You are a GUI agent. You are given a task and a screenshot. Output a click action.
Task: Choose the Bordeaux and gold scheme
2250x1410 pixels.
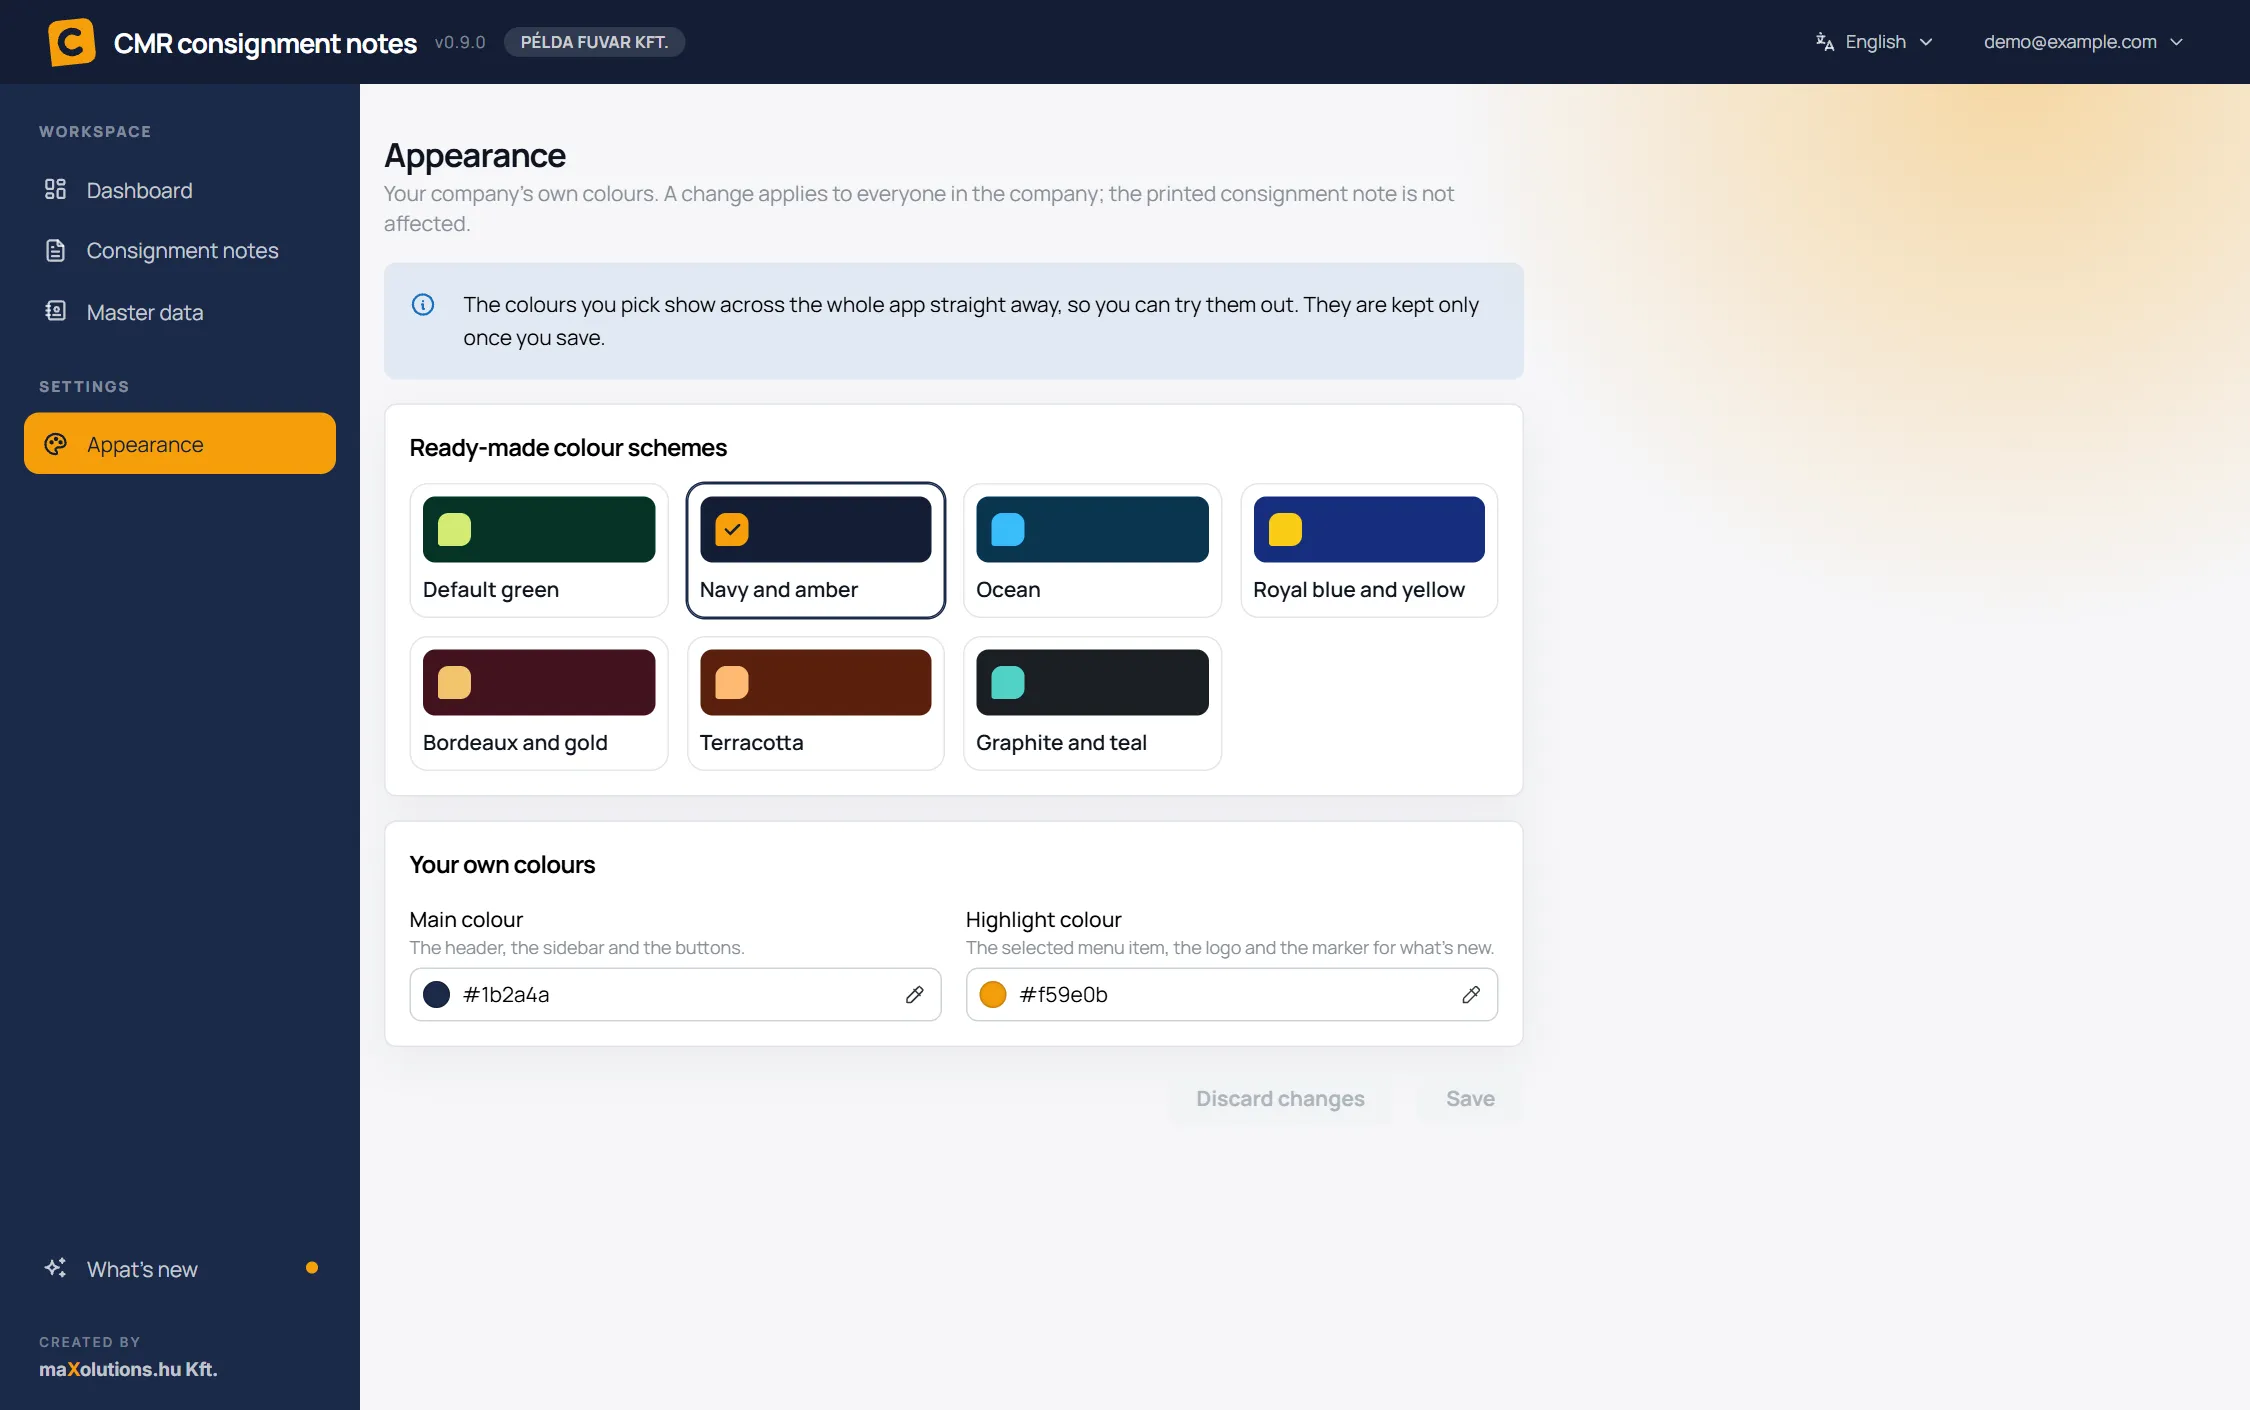point(539,703)
